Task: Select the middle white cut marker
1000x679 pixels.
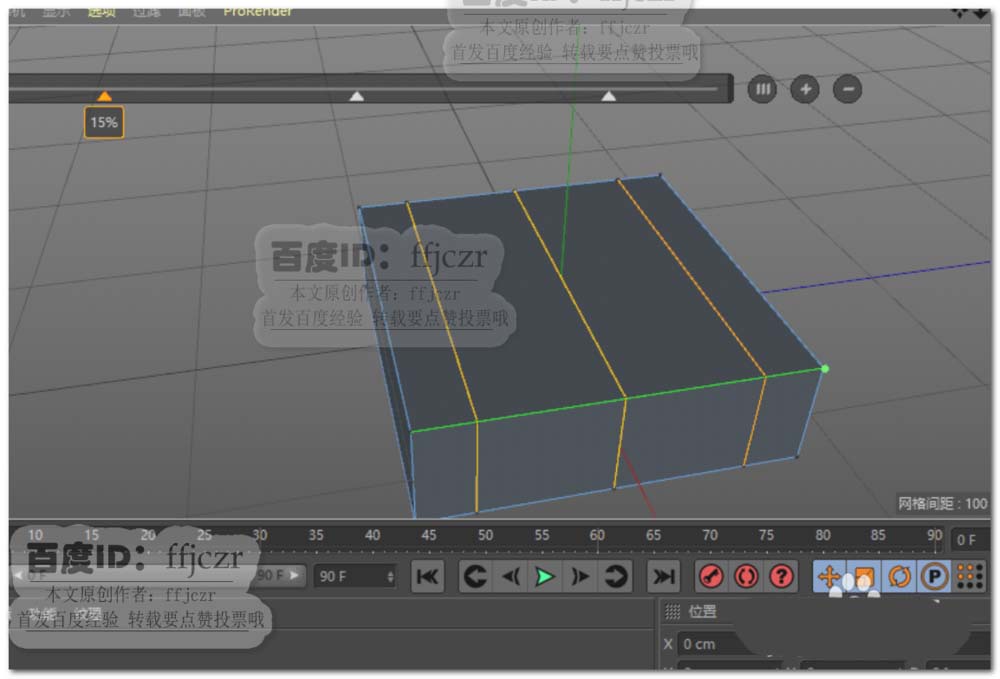Action: click(357, 96)
